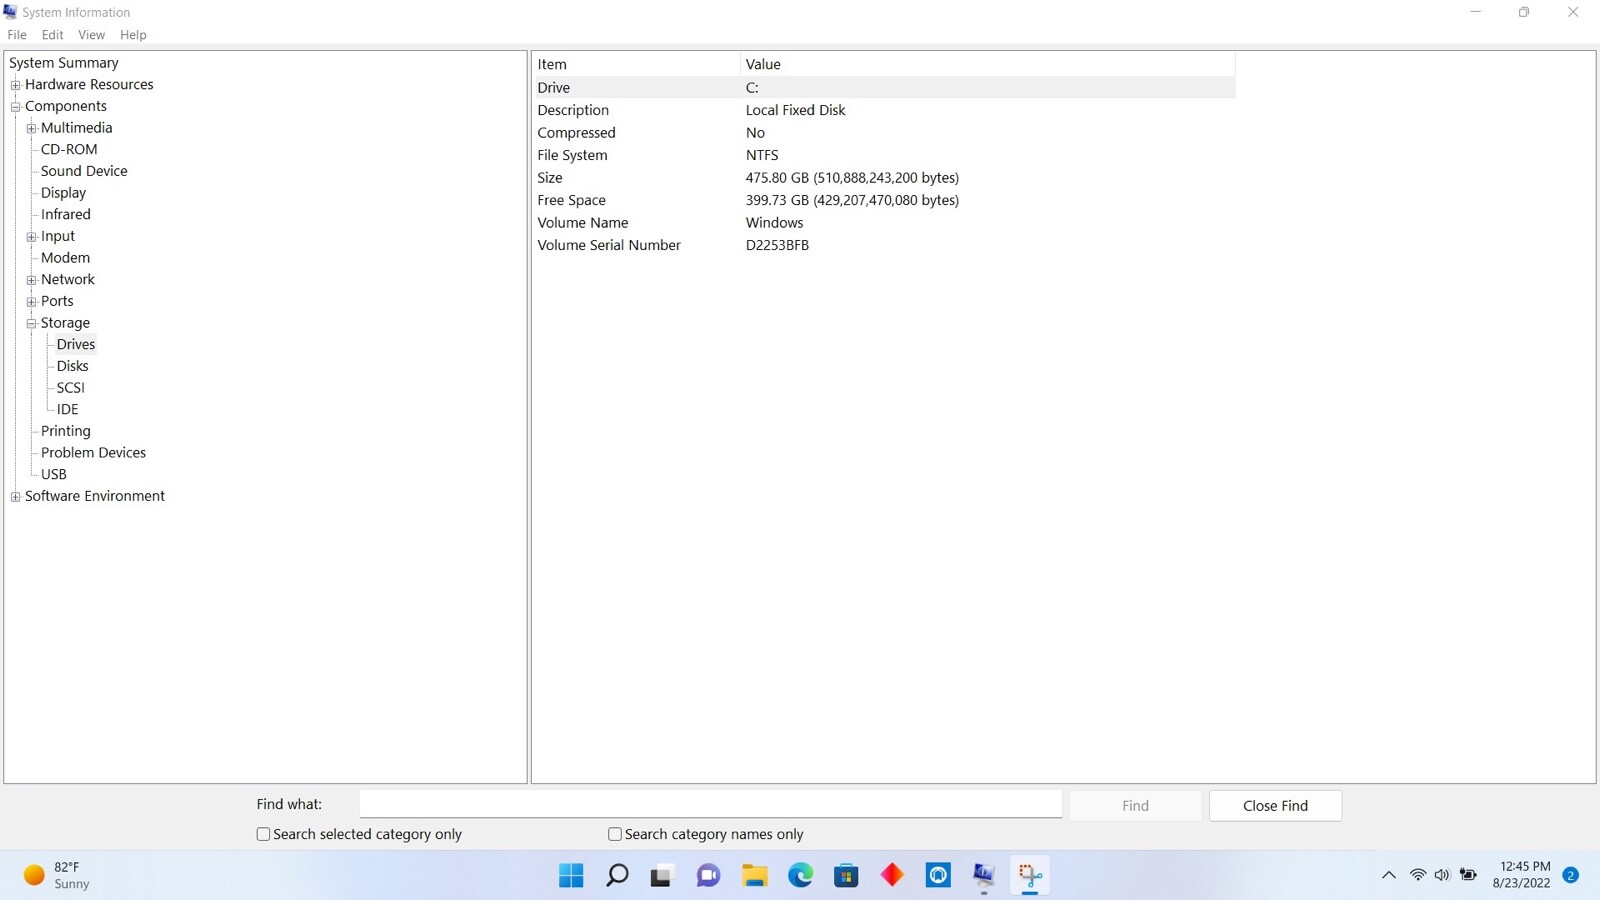Viewport: 1600px width, 900px height.
Task: Select the Infrared tree item
Action: point(65,214)
